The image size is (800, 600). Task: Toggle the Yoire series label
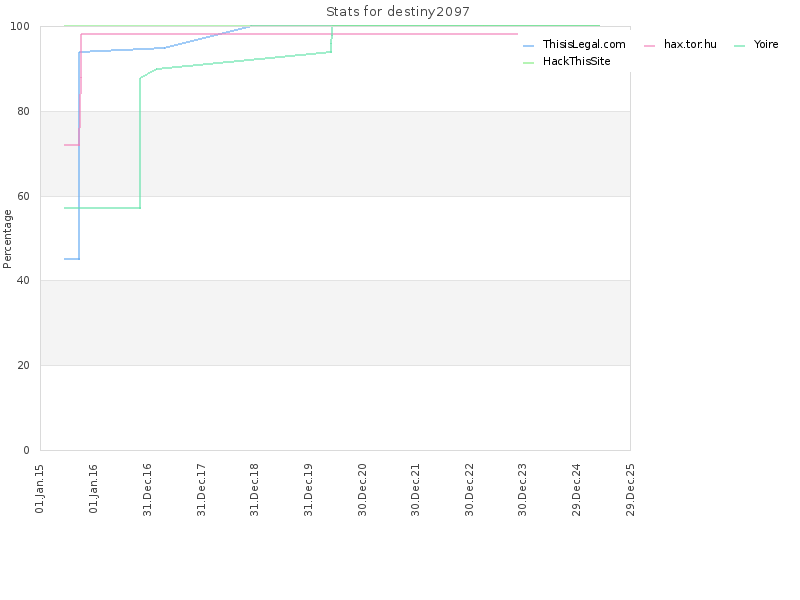766,44
